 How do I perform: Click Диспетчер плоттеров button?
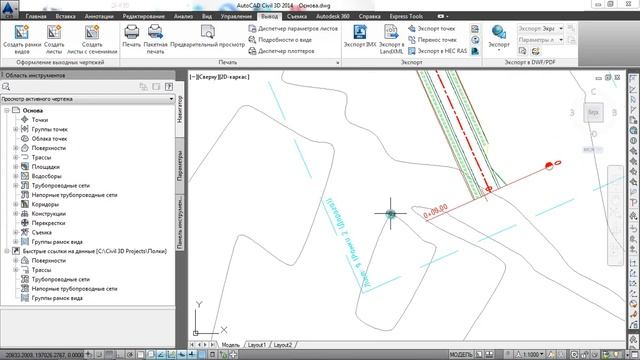[x=281, y=51]
